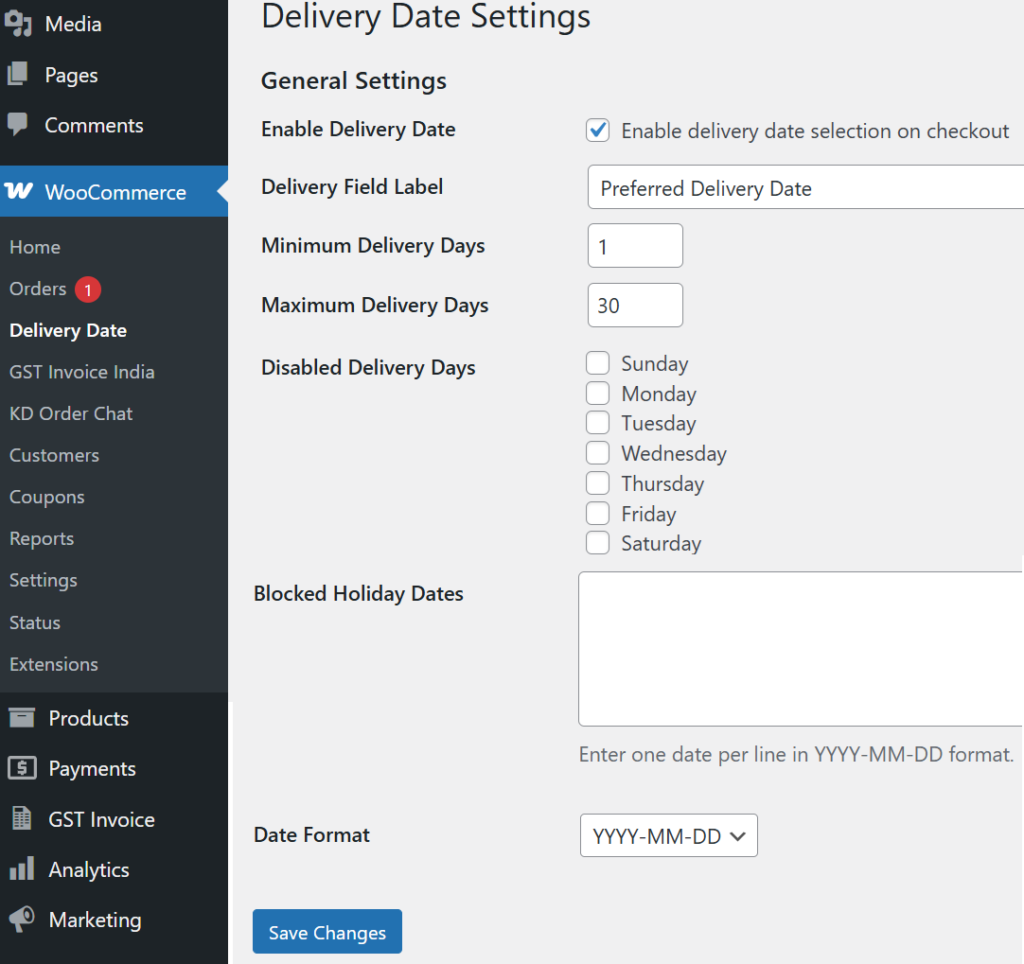This screenshot has height=964, width=1024.
Task: Toggle the Thursday checkbox
Action: pyautogui.click(x=598, y=483)
